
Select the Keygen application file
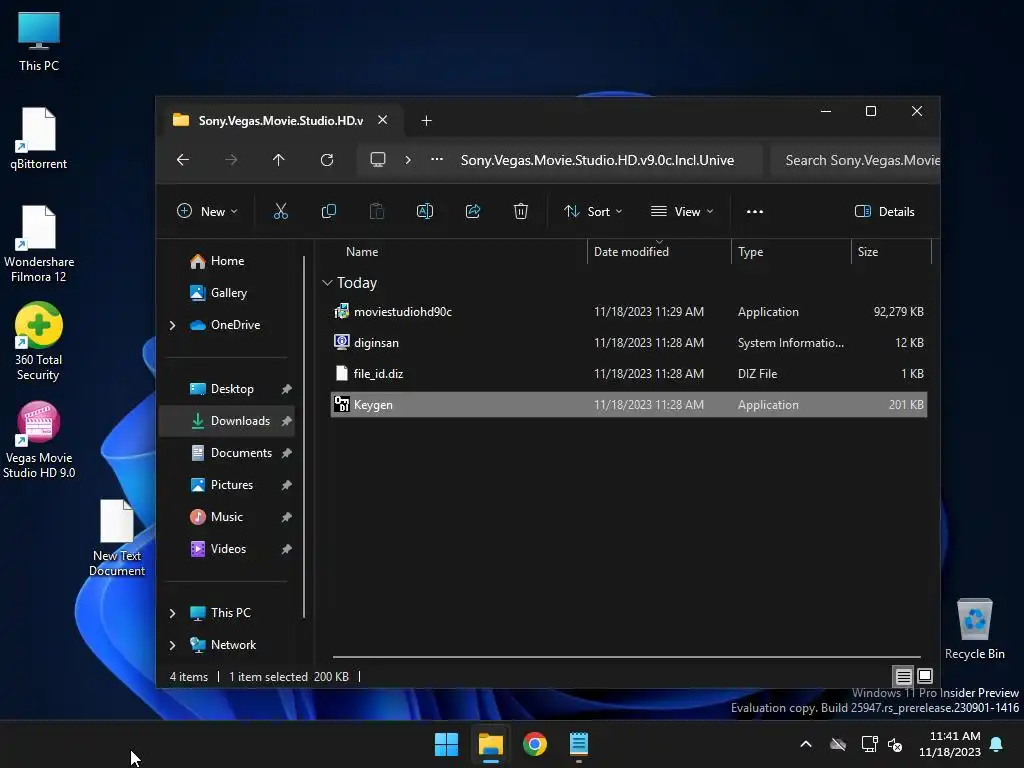[628, 404]
